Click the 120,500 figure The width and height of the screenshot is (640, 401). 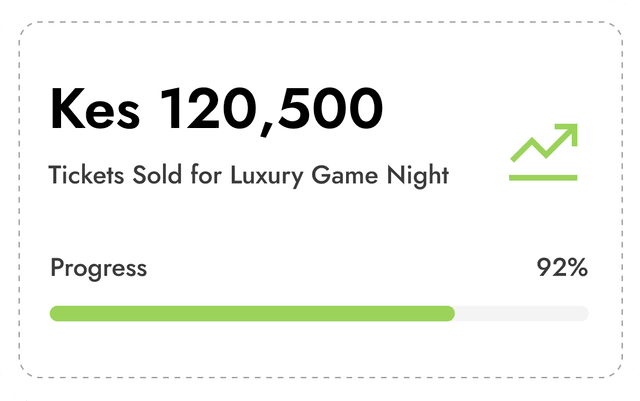(x=272, y=110)
